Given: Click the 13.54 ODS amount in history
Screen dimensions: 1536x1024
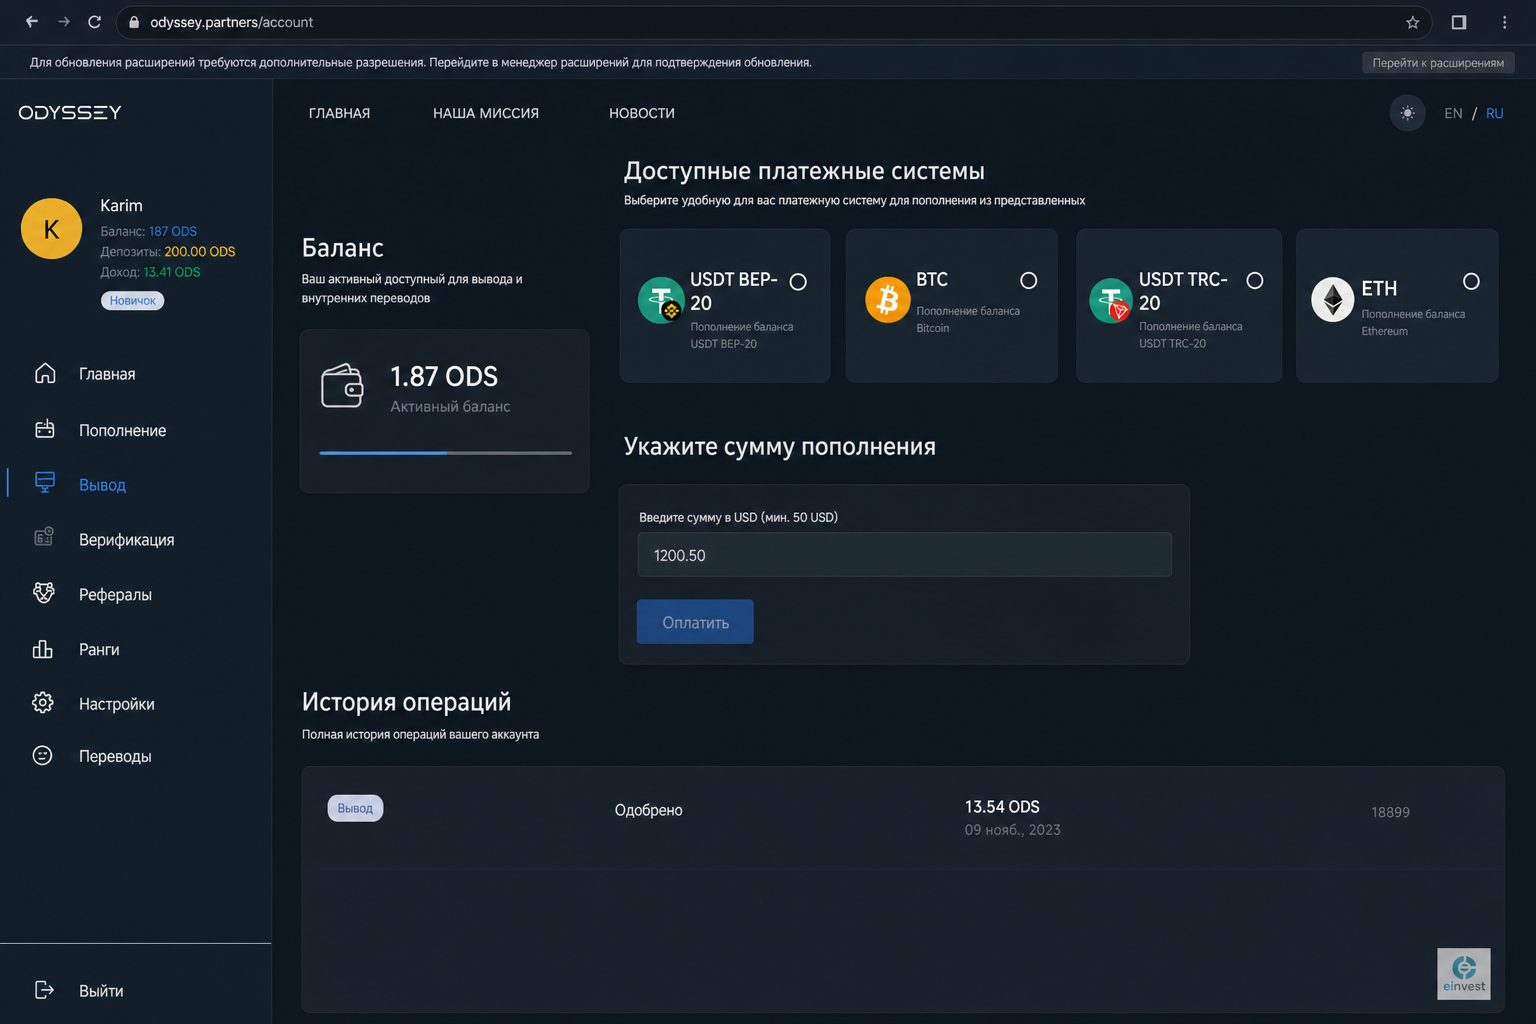Looking at the screenshot, I should click(x=1002, y=807).
